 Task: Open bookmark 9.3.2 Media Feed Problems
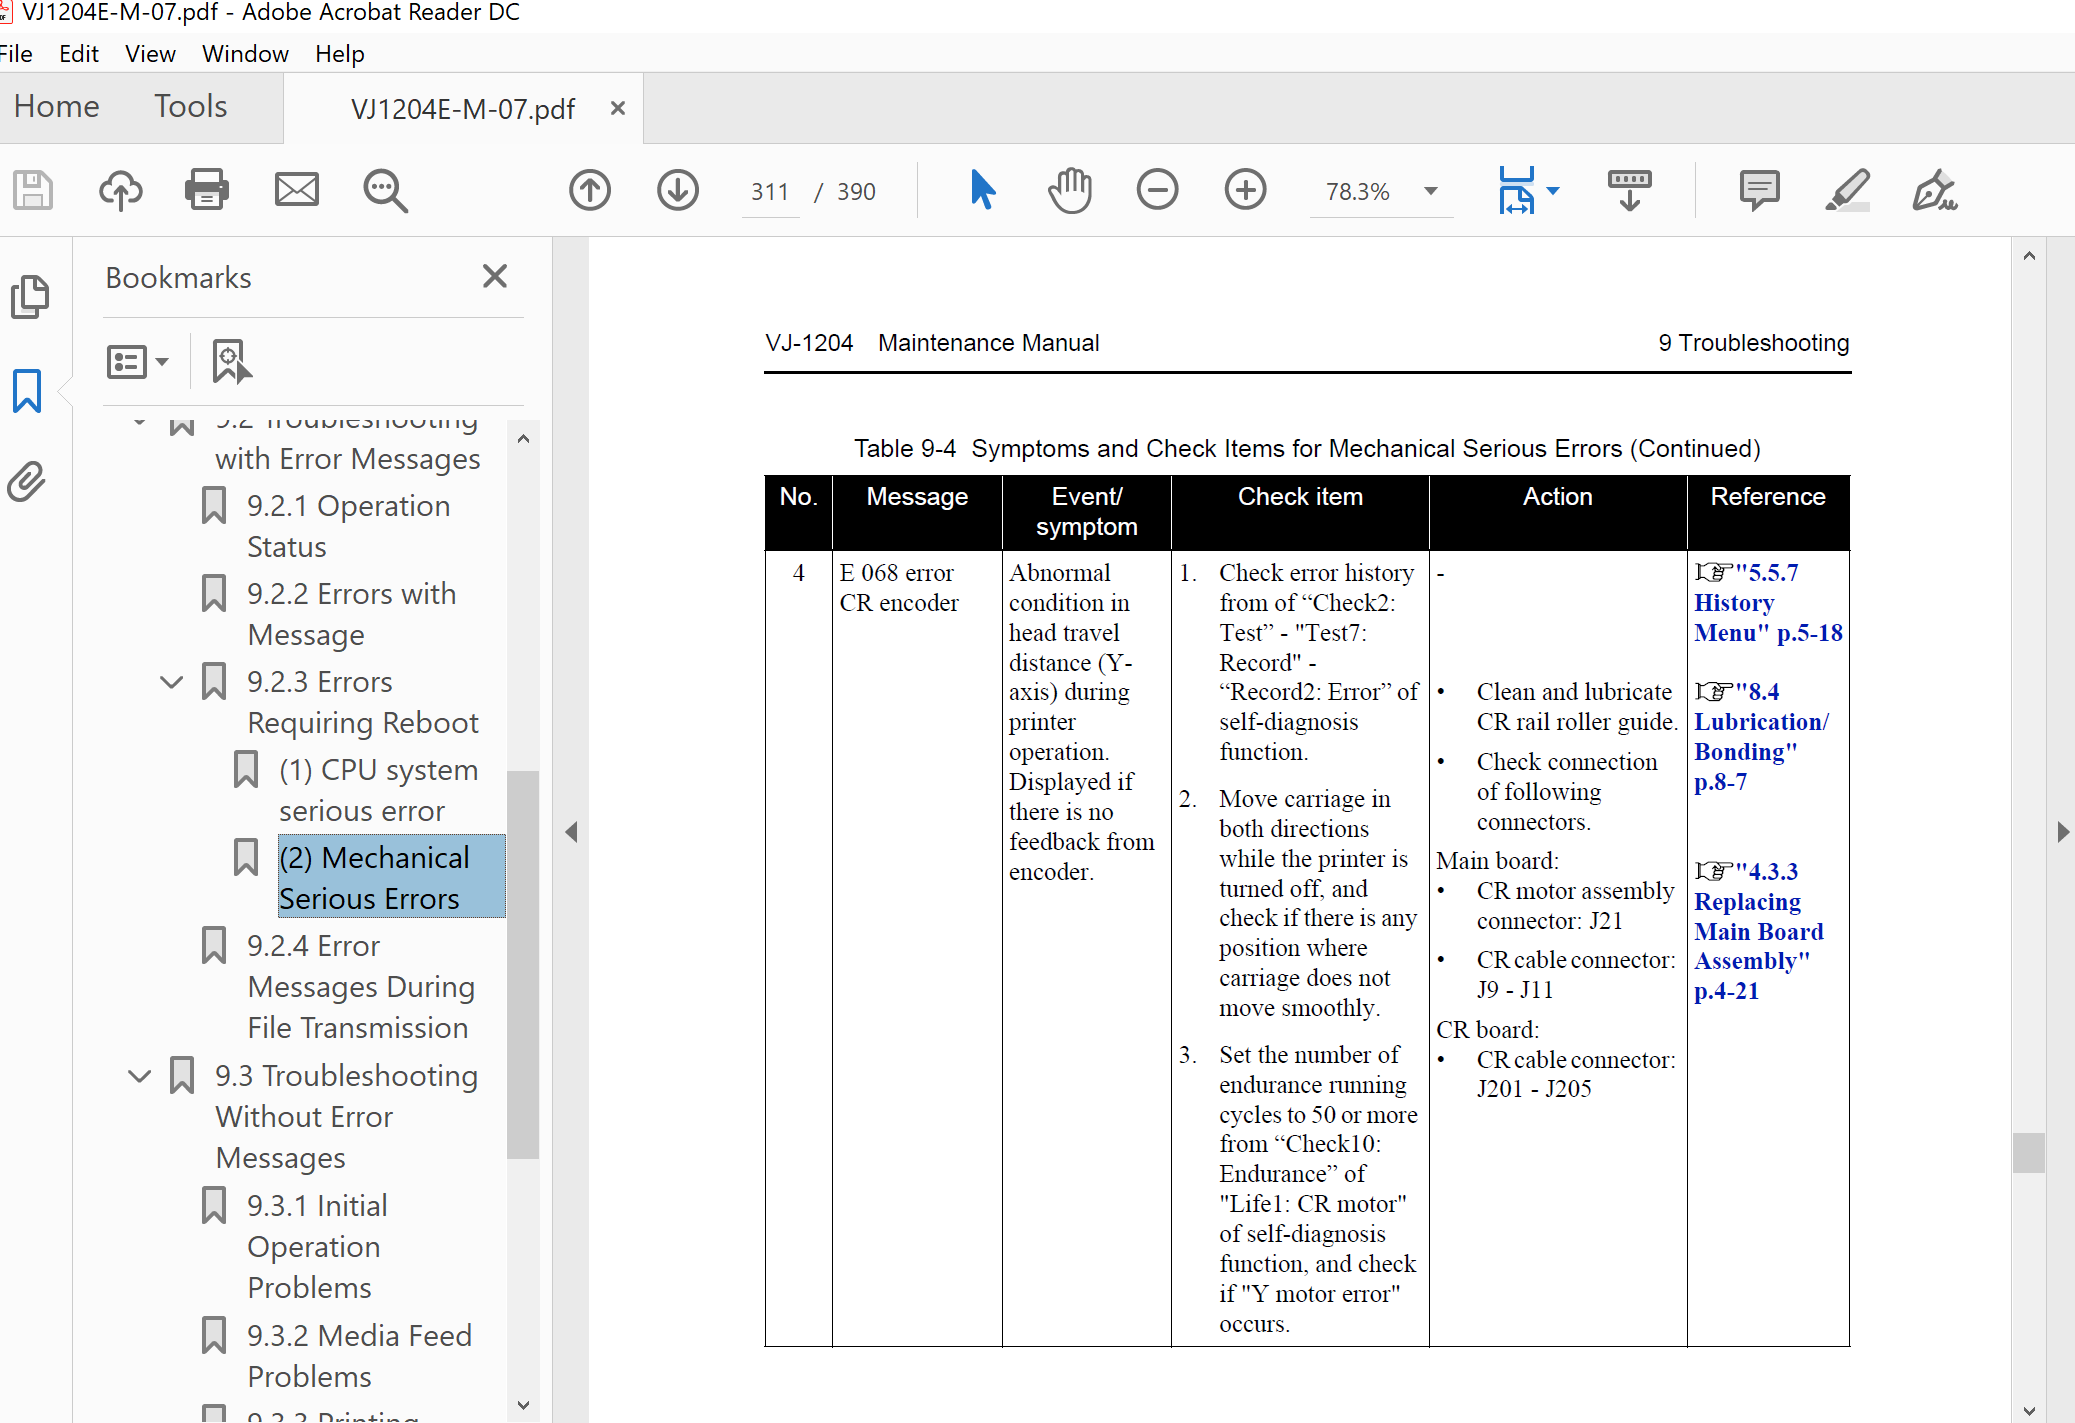[x=359, y=1356]
